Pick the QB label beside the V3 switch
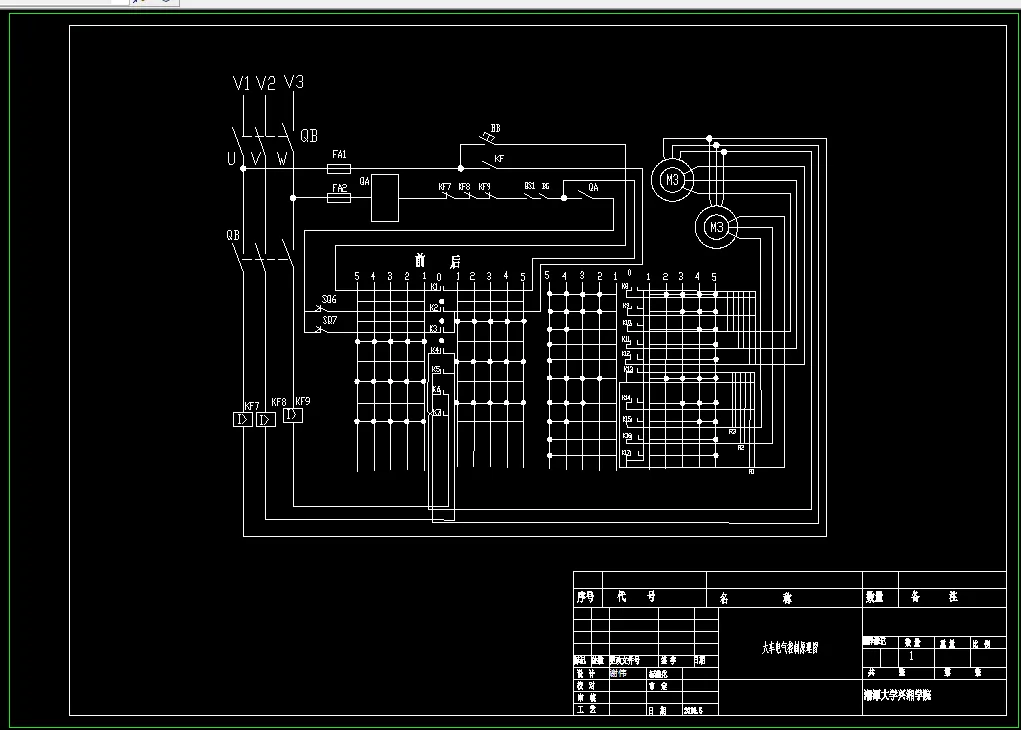1021x730 pixels. [x=309, y=135]
